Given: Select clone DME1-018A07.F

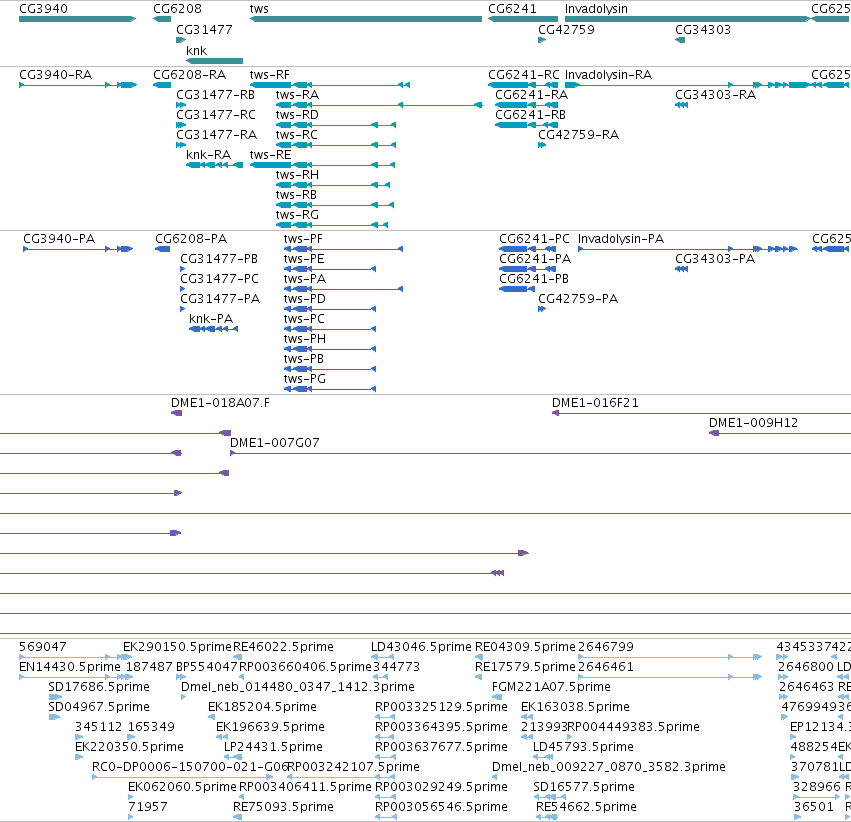Looking at the screenshot, I should coord(176,413).
